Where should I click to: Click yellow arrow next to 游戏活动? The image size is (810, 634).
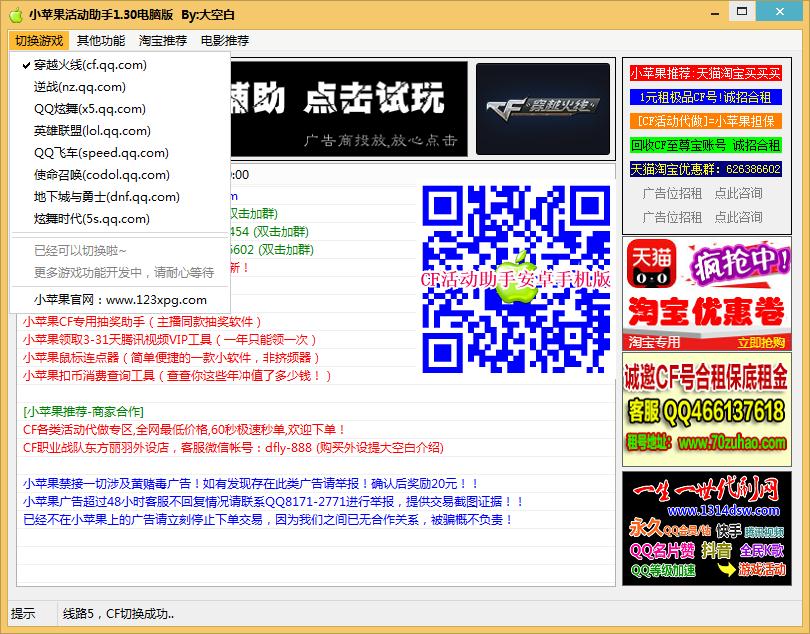726,569
